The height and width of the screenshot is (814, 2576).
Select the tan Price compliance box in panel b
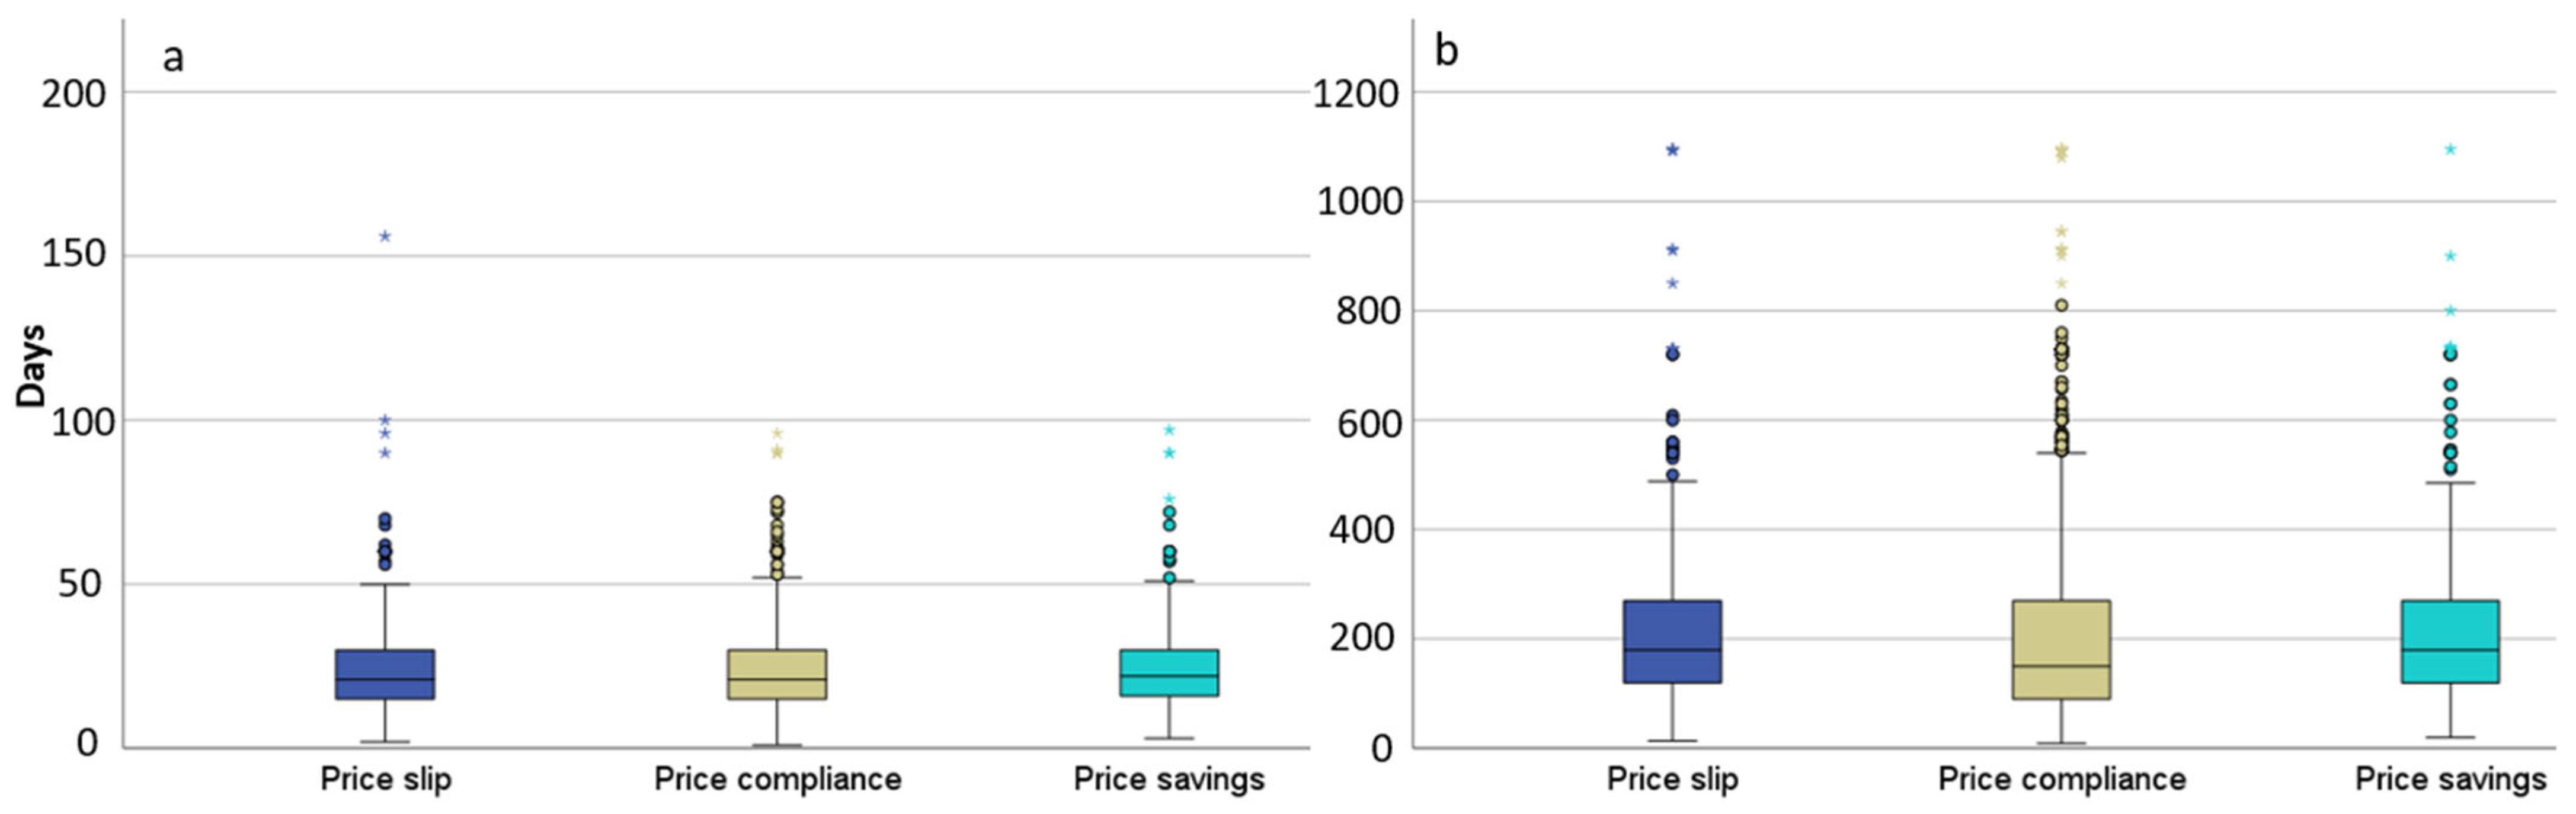[2061, 649]
